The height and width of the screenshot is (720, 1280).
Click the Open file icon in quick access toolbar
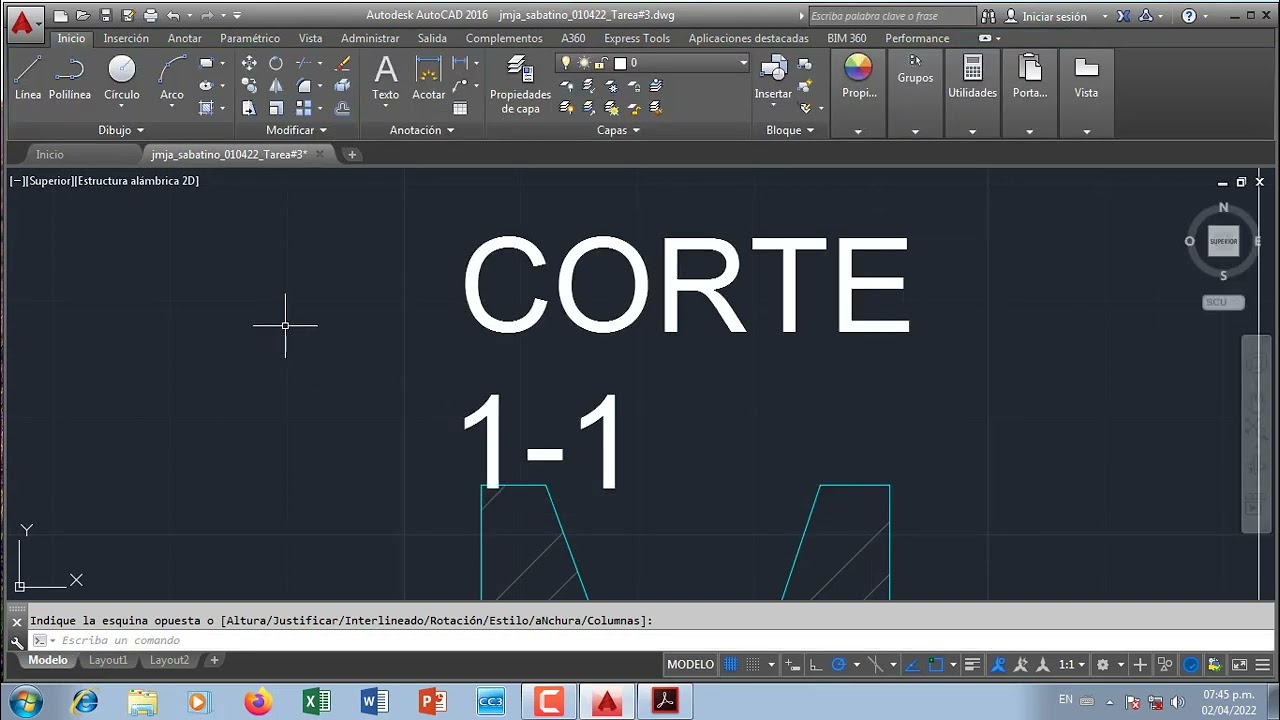tap(83, 15)
